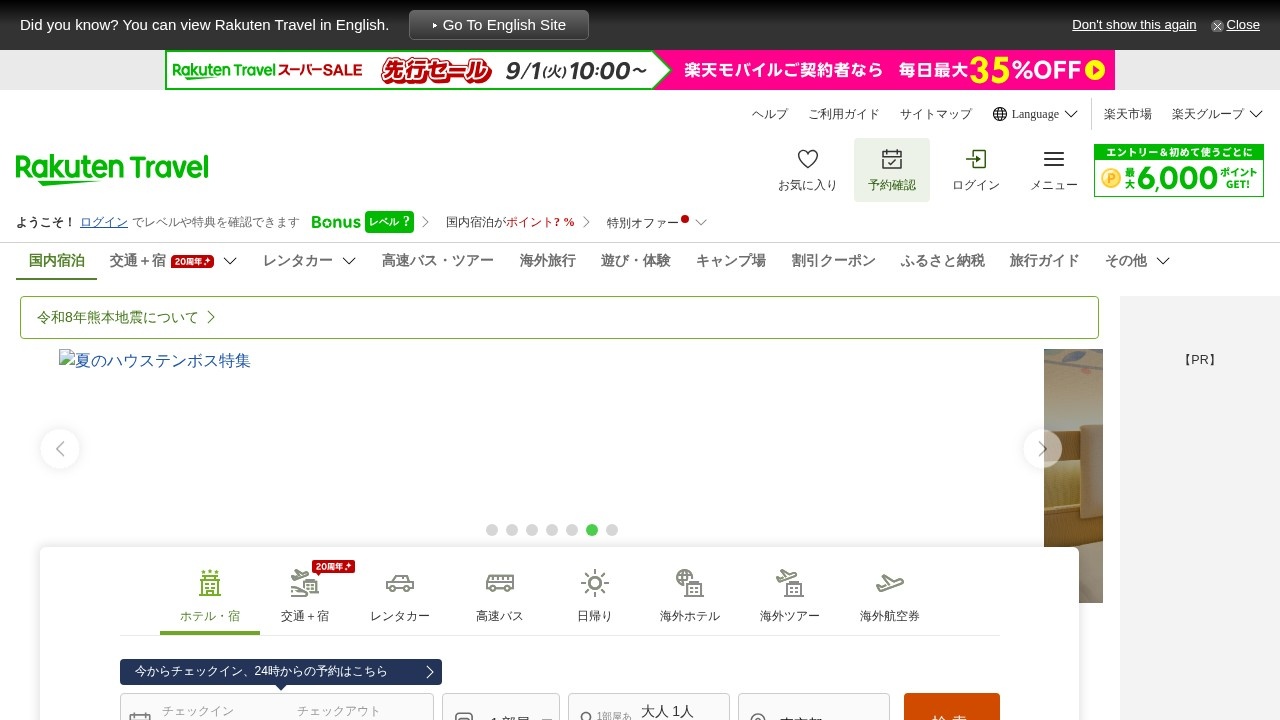
Task: Select transport plus lodging icon (交通＋宿)
Action: (x=305, y=583)
